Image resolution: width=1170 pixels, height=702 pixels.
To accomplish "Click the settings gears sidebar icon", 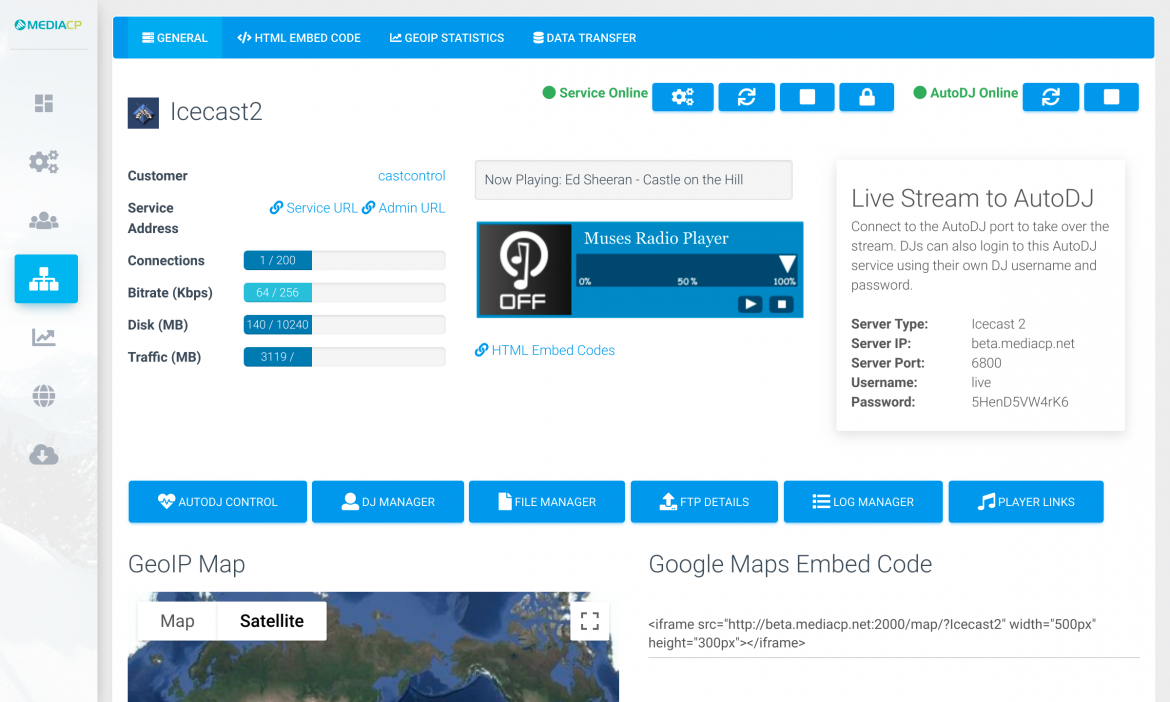I will [44, 162].
